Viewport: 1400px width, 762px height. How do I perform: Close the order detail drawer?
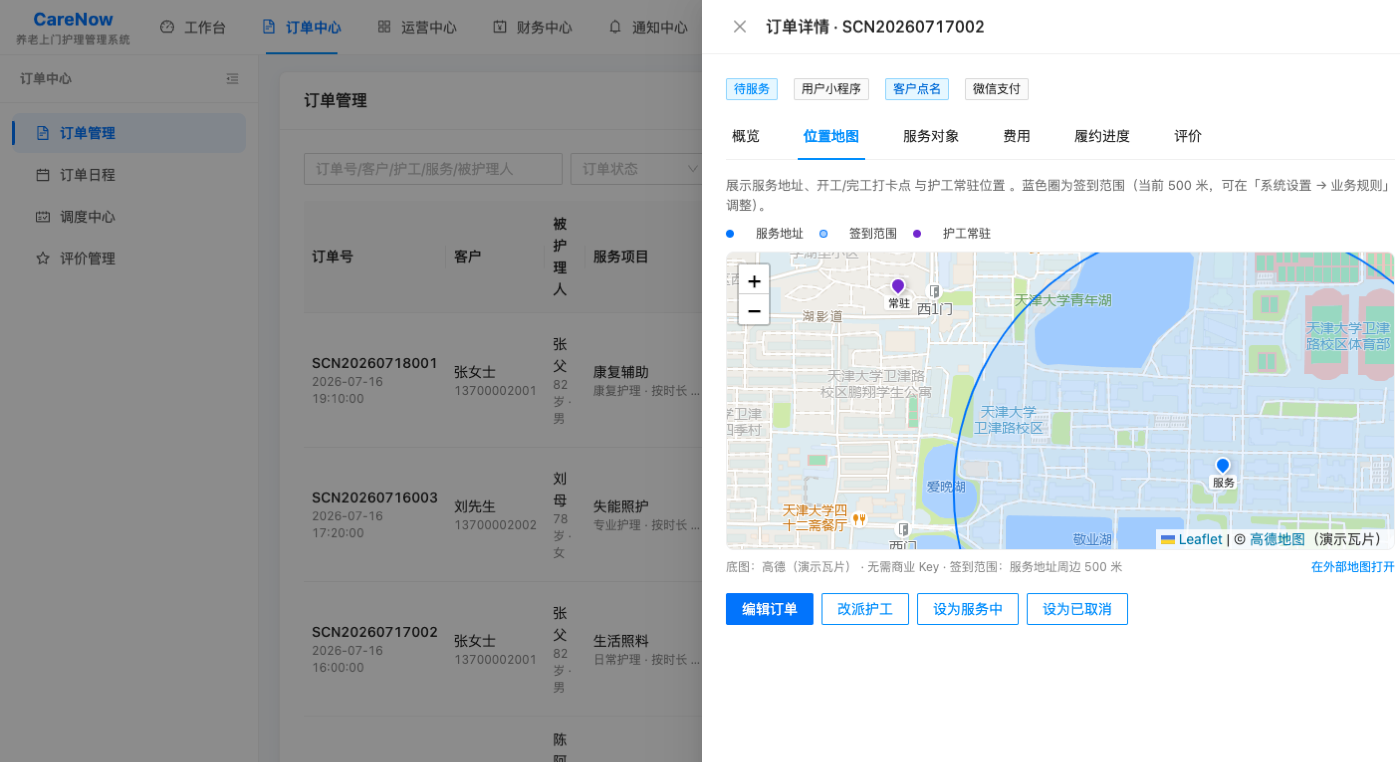740,27
